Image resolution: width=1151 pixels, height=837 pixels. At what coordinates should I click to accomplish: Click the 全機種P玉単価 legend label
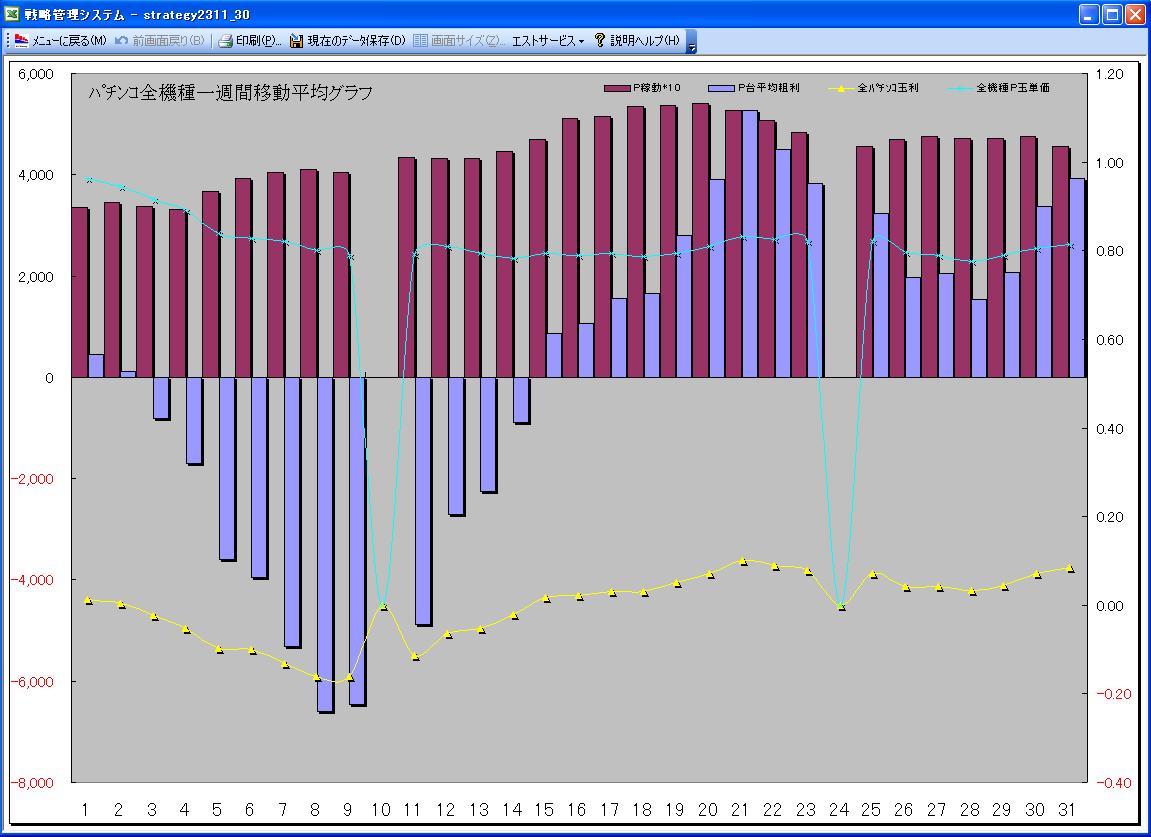1013,87
